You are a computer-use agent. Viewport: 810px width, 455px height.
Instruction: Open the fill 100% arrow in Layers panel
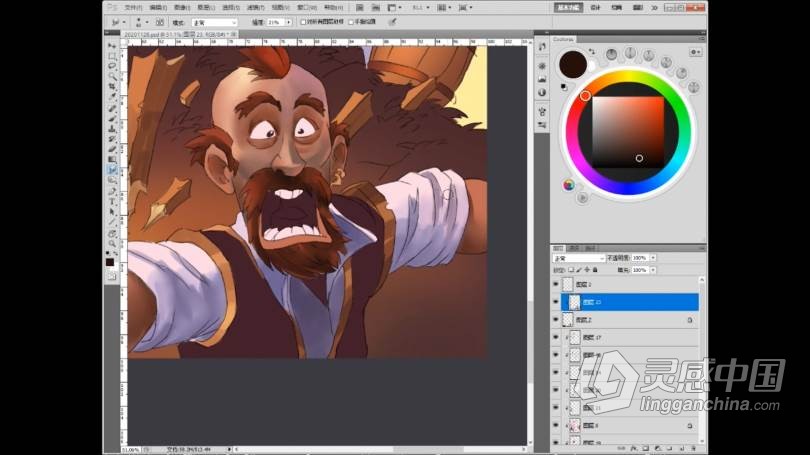pos(653,270)
